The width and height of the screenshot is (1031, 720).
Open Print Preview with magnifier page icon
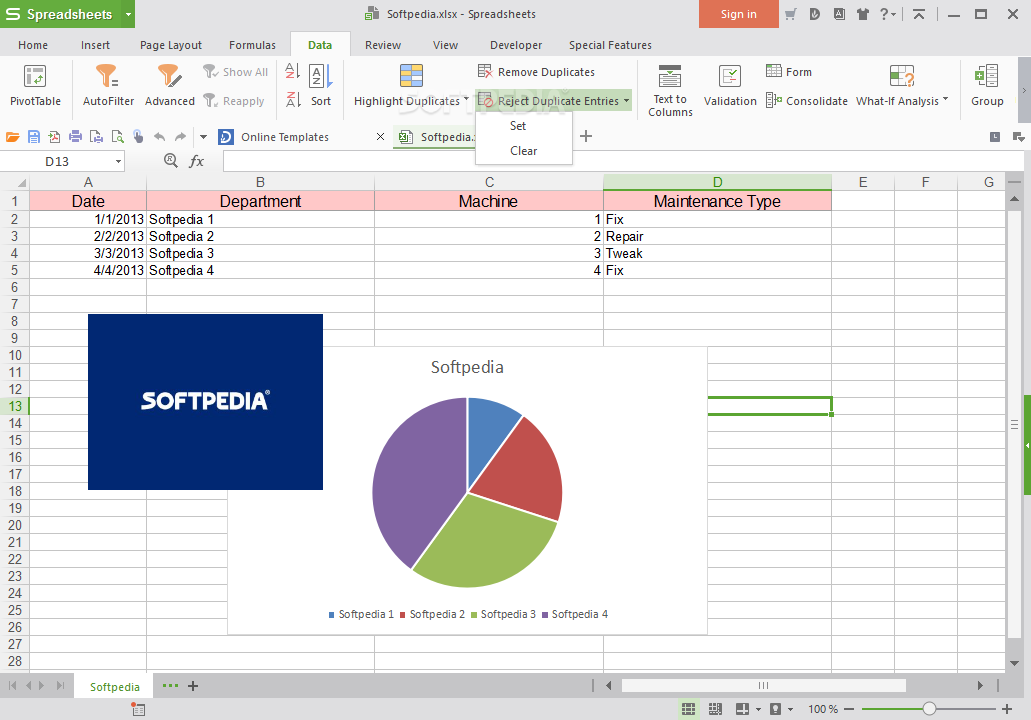click(x=118, y=137)
